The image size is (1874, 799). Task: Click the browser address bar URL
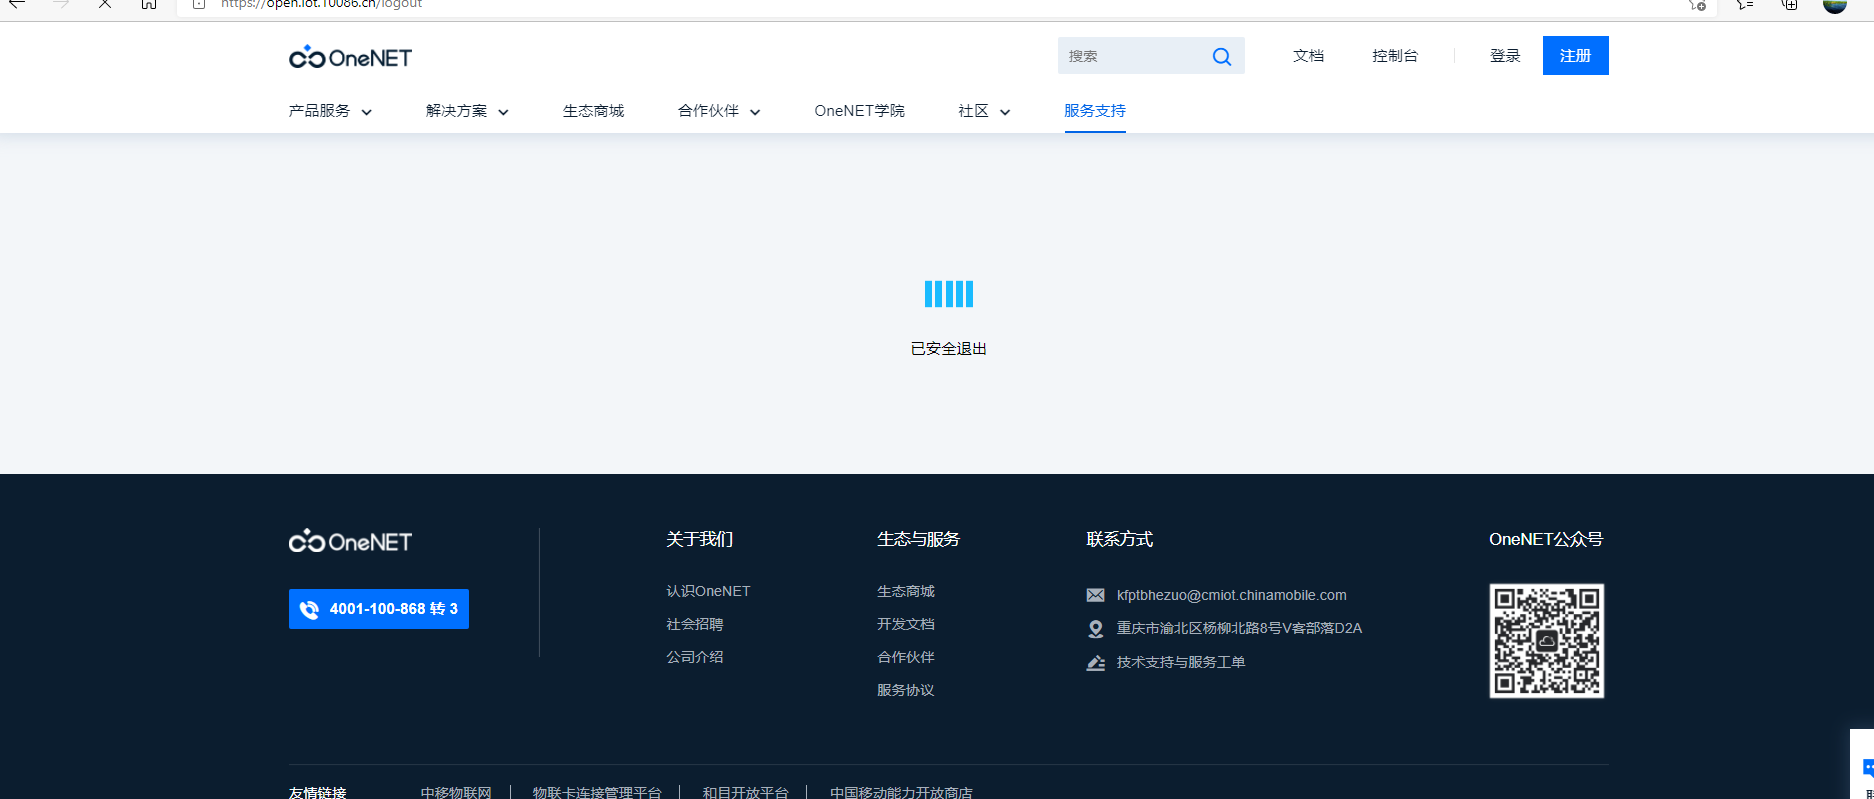pos(322,4)
